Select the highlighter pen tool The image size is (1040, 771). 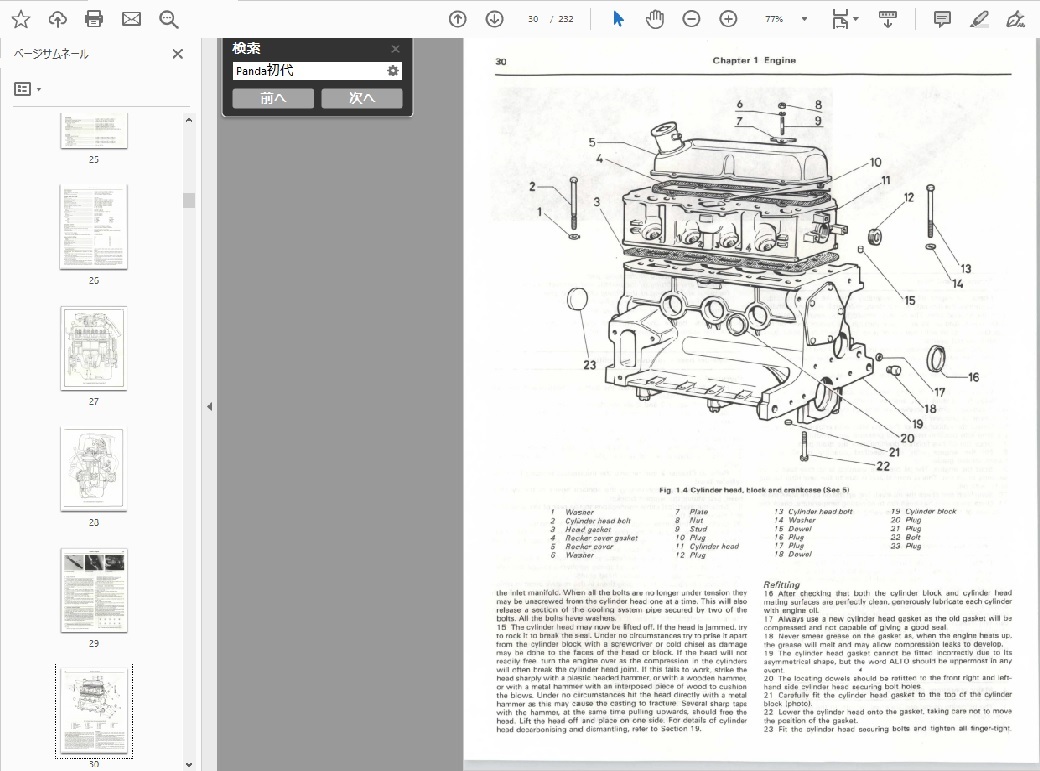[979, 19]
